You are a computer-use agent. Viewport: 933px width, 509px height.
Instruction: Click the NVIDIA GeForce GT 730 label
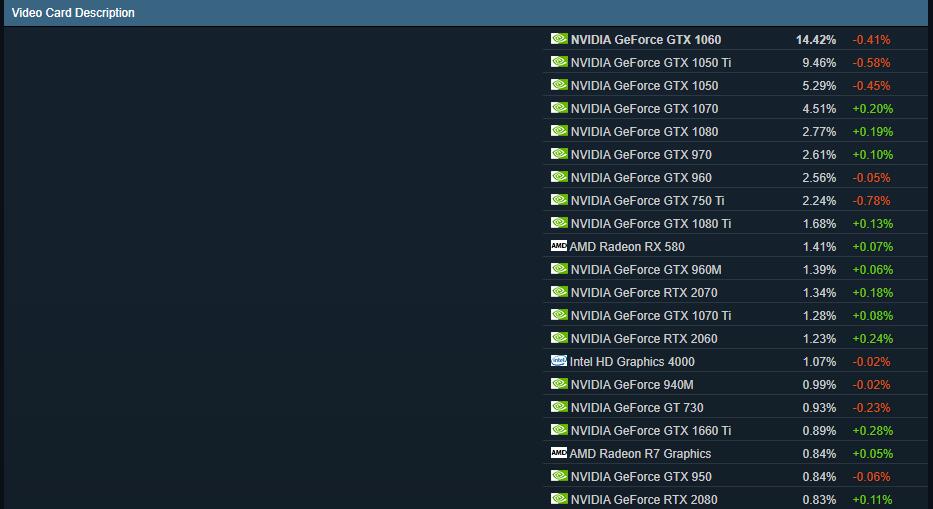click(637, 408)
